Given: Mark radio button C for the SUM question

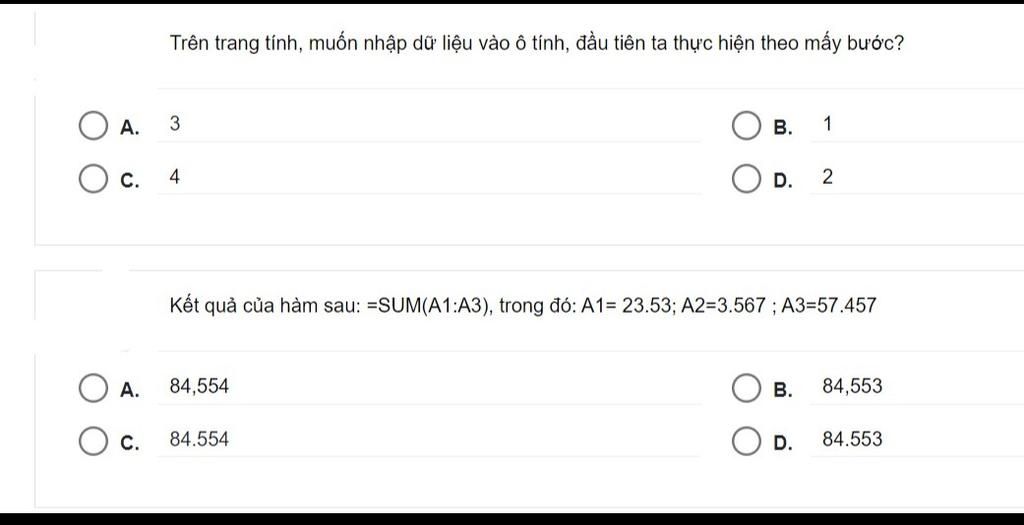Looking at the screenshot, I should pos(93,441).
